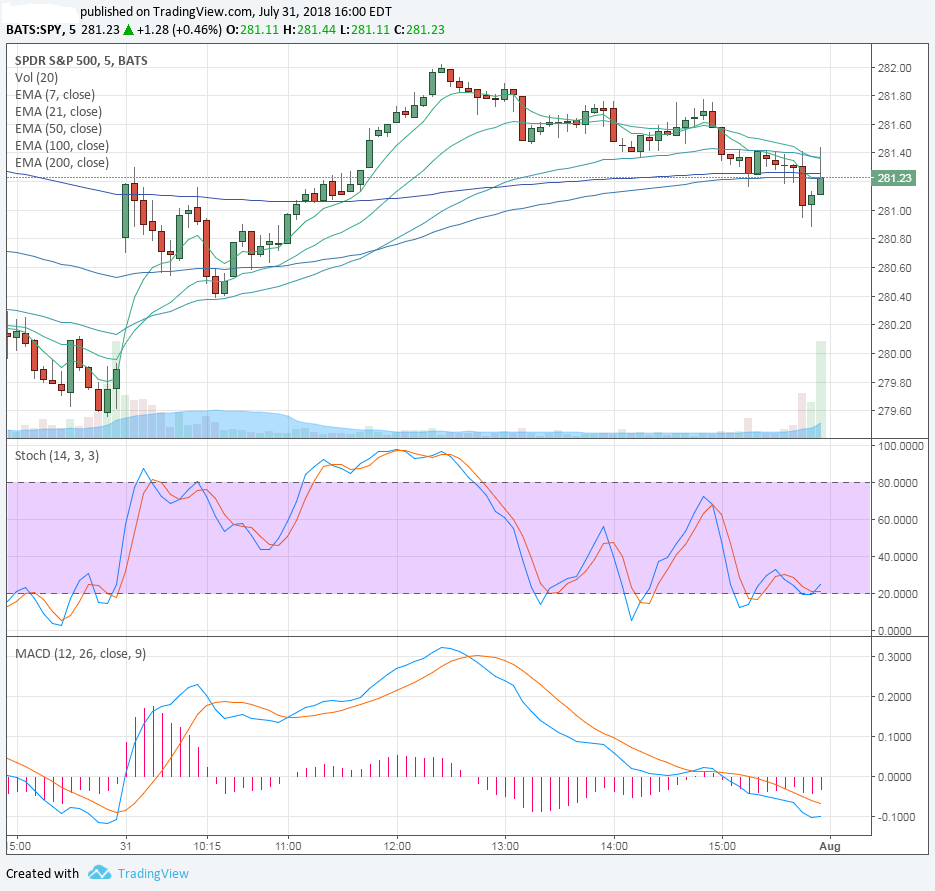The width and height of the screenshot is (935, 891).
Task: Click the green up-triangle change indicator
Action: coord(128,30)
